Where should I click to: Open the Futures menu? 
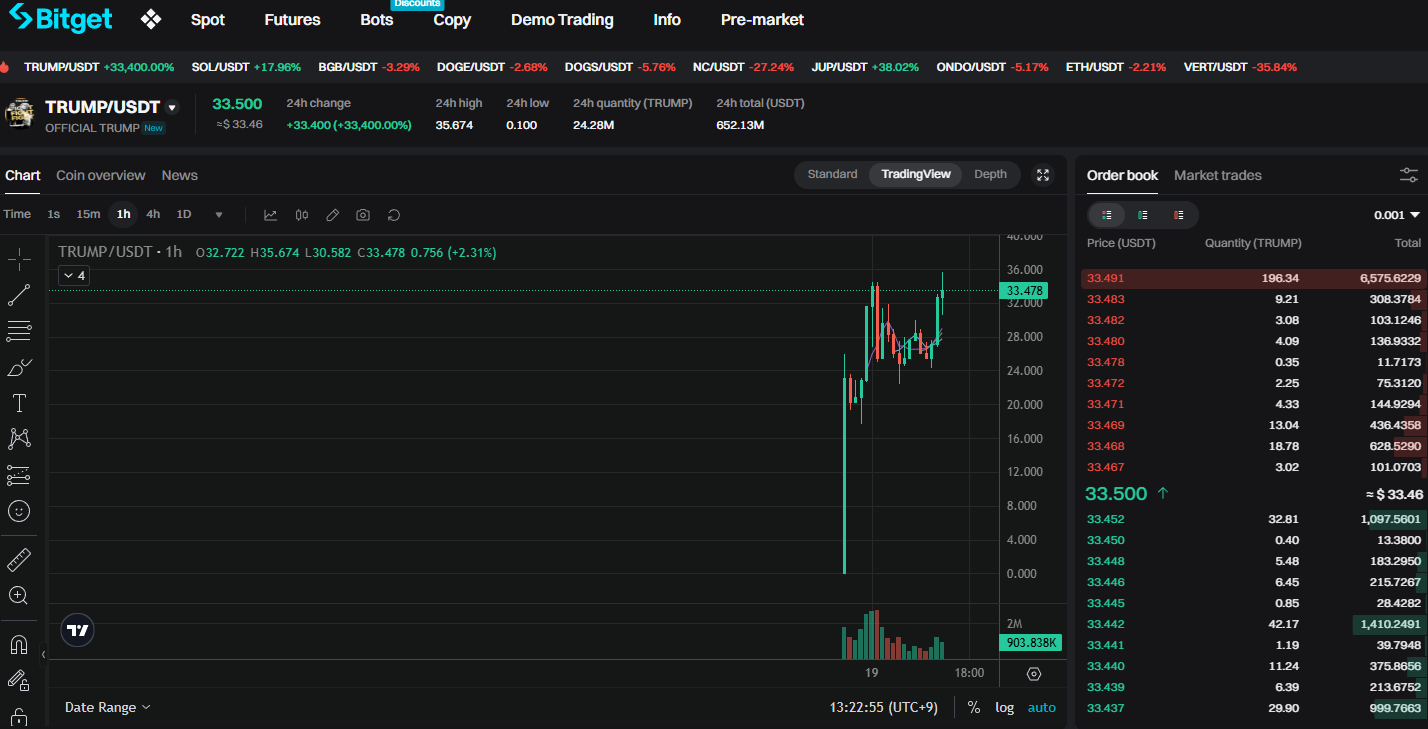click(x=292, y=20)
